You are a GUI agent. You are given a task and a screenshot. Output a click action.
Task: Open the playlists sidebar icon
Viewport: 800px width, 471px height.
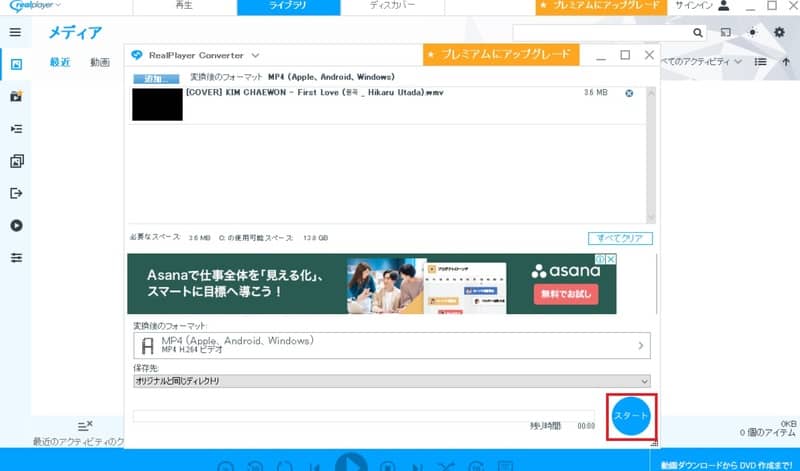pyautogui.click(x=16, y=129)
